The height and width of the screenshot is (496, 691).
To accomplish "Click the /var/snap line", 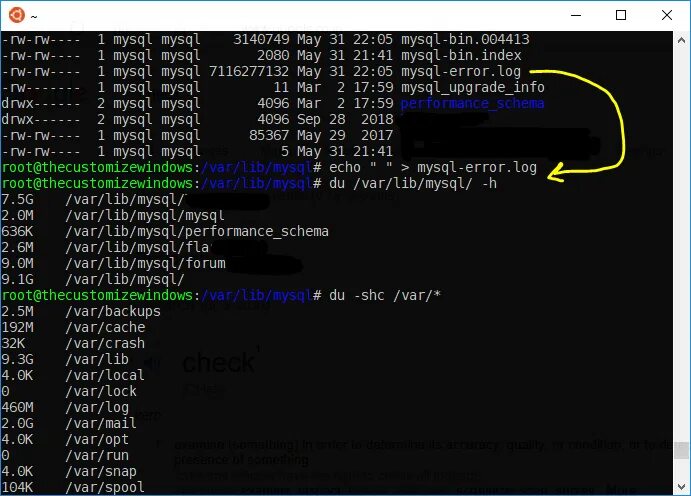I will 101,471.
